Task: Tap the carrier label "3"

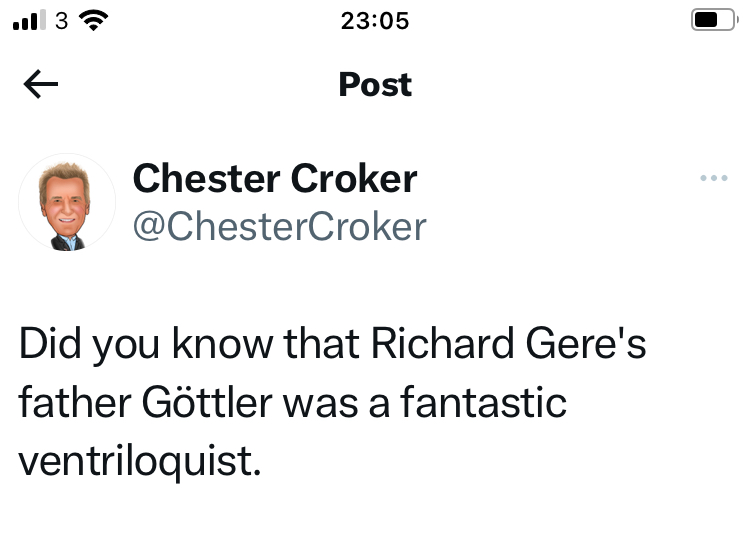Action: [x=61, y=20]
